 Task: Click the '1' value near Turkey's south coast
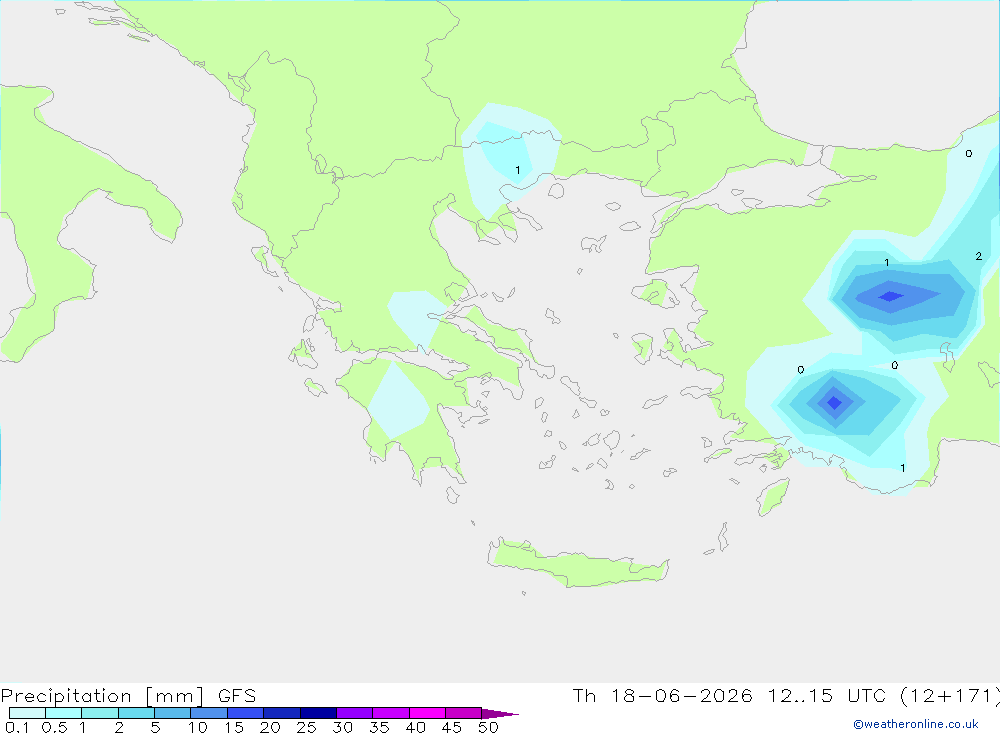(x=903, y=468)
